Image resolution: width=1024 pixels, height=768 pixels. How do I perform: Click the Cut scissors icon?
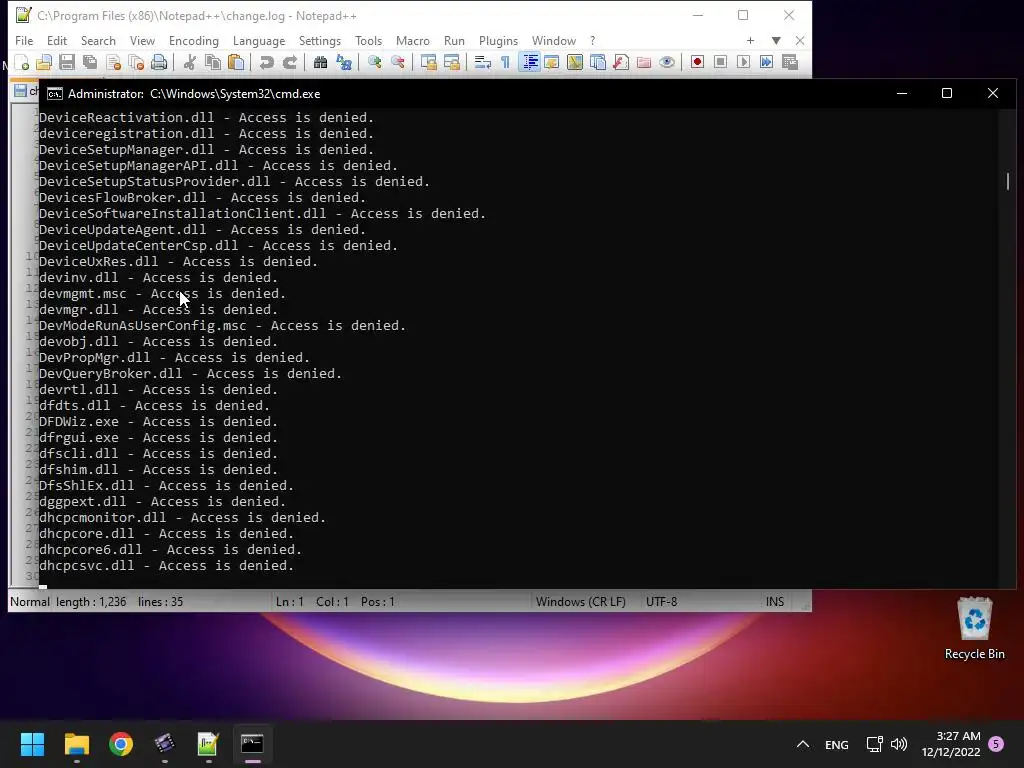189,62
